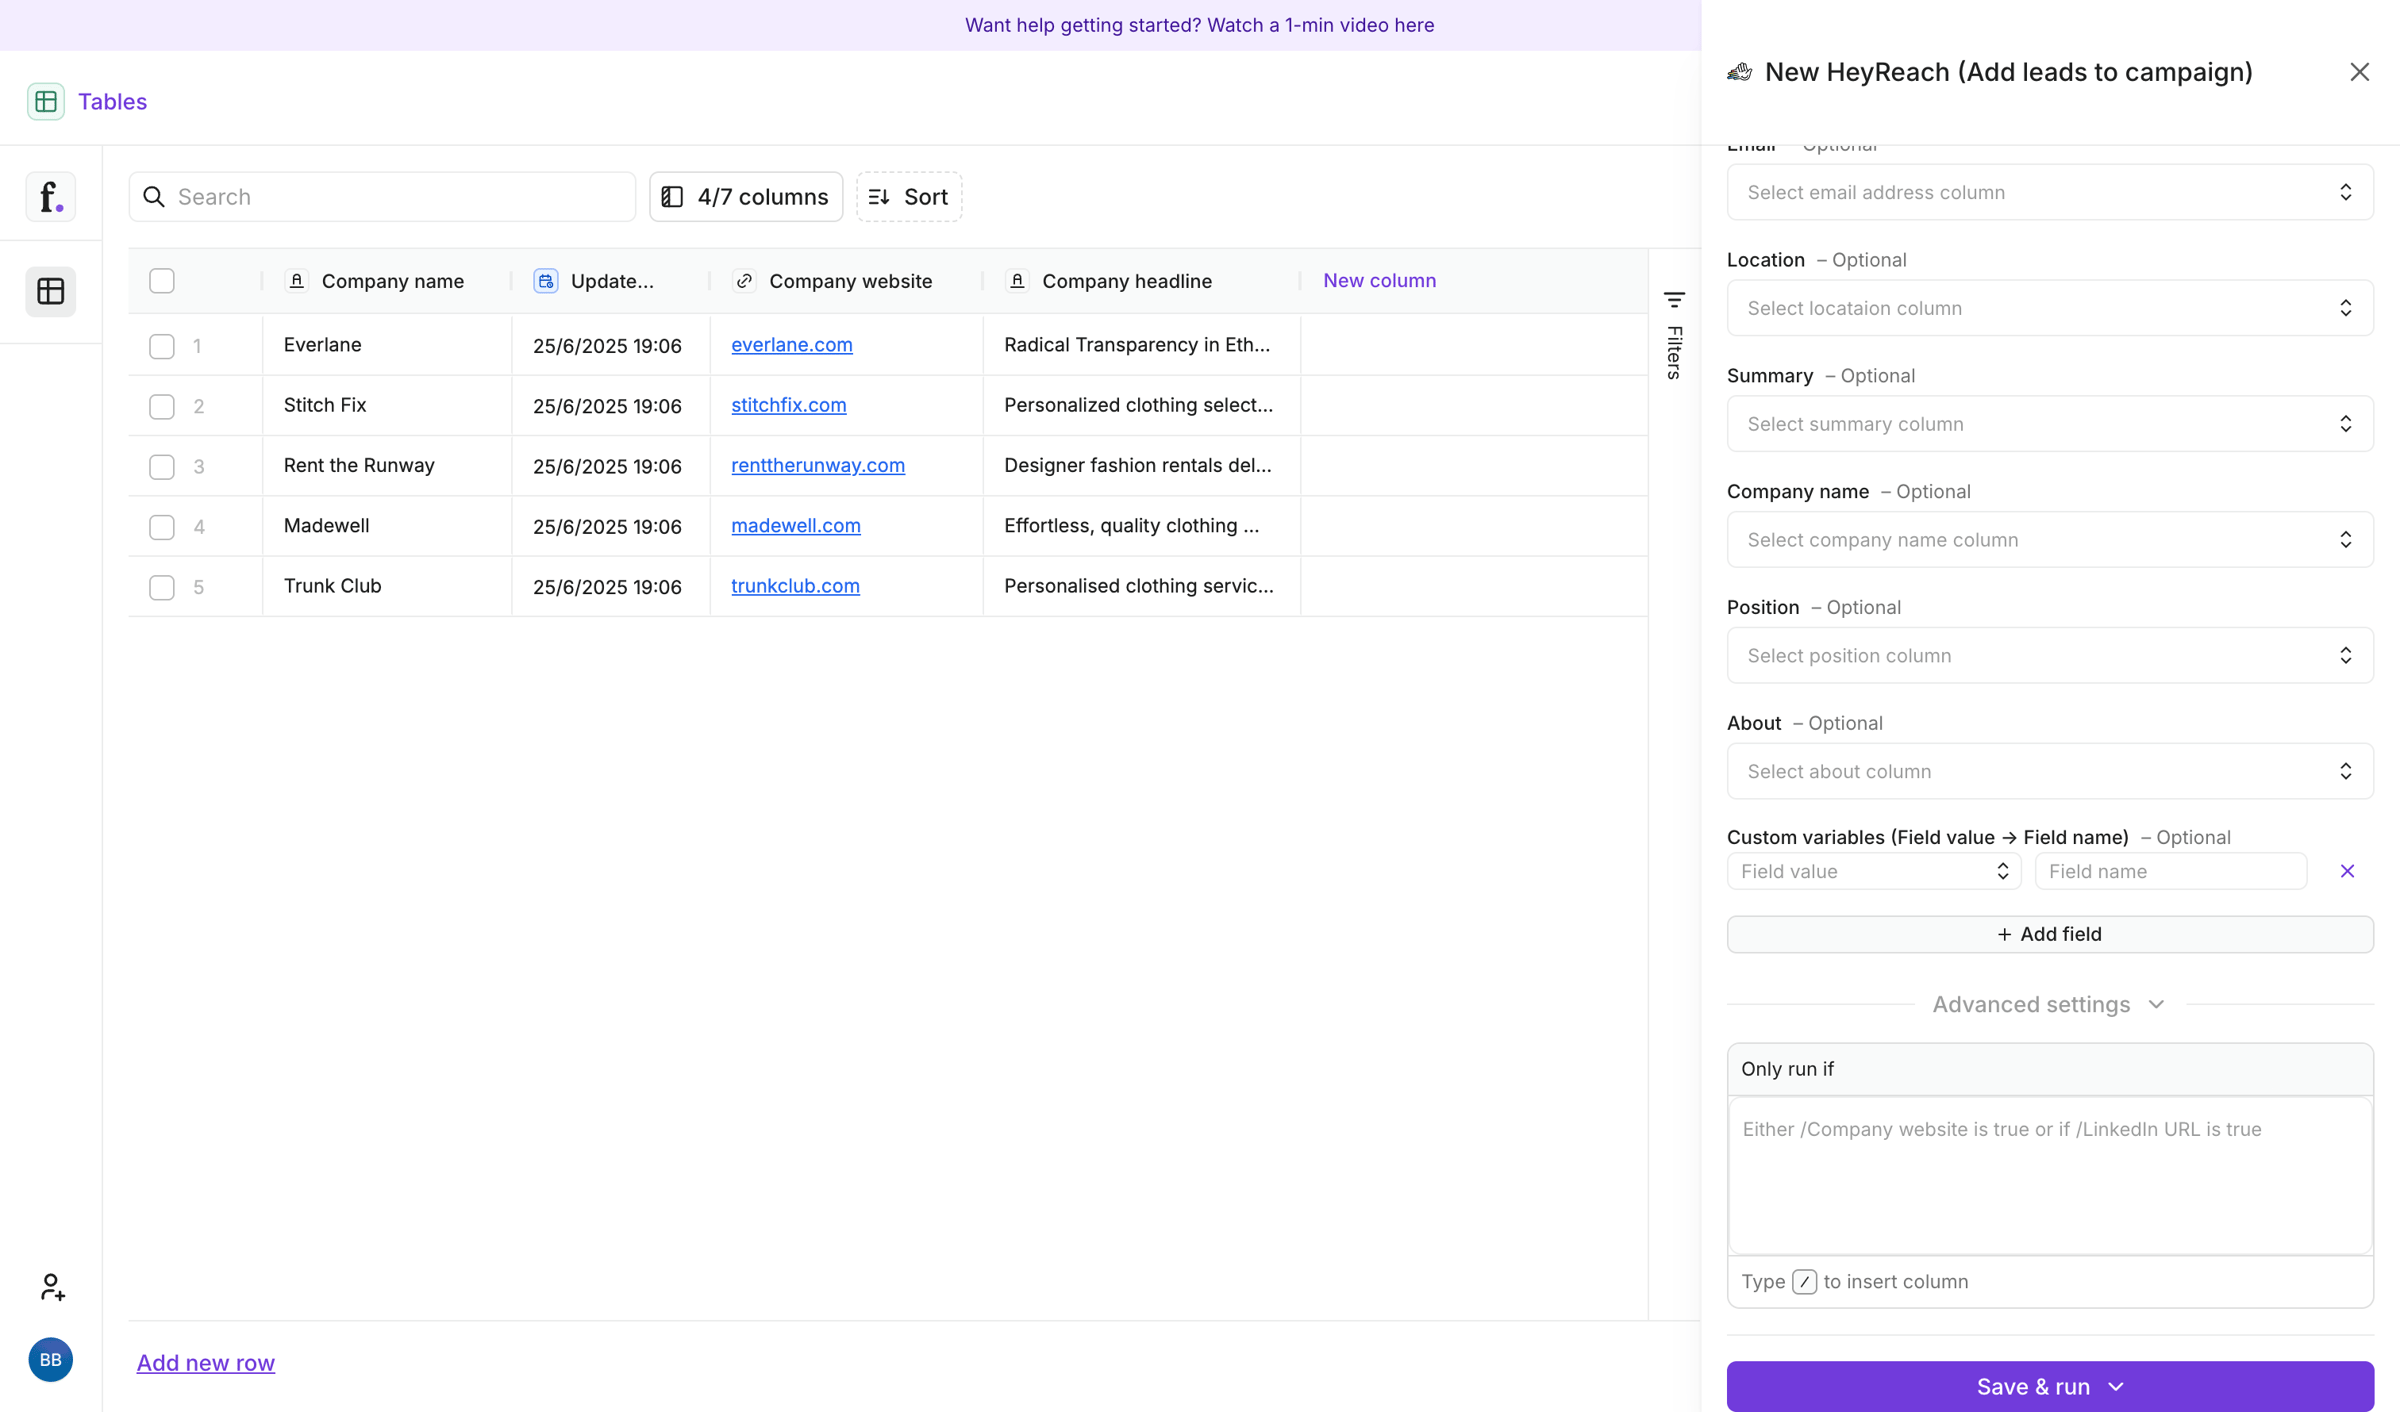Add a New column to the table
The height and width of the screenshot is (1412, 2400).
(x=1379, y=281)
